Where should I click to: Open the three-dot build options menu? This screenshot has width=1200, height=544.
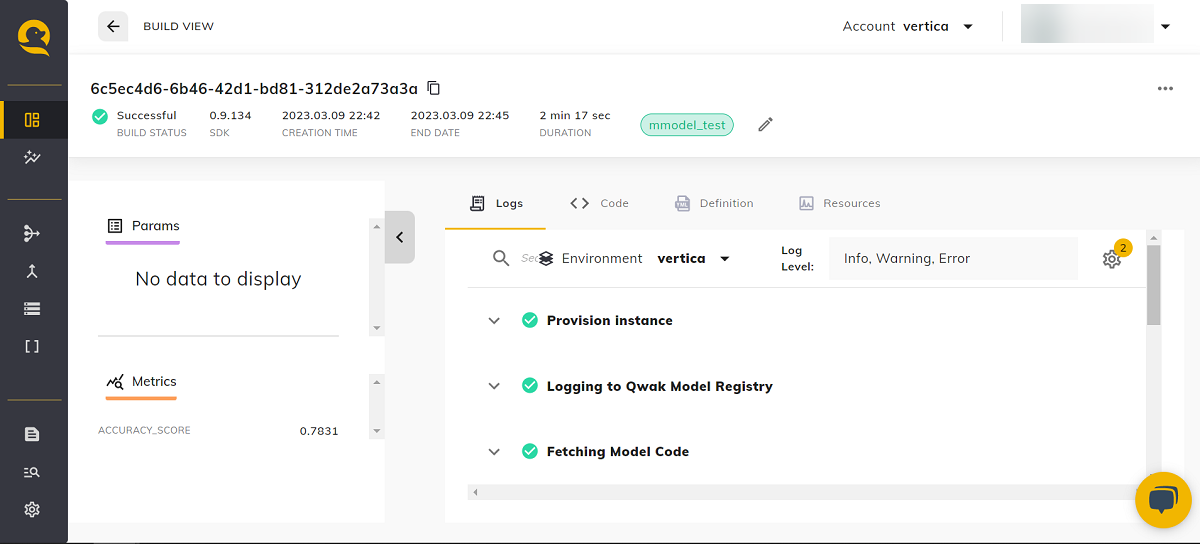(x=1165, y=88)
